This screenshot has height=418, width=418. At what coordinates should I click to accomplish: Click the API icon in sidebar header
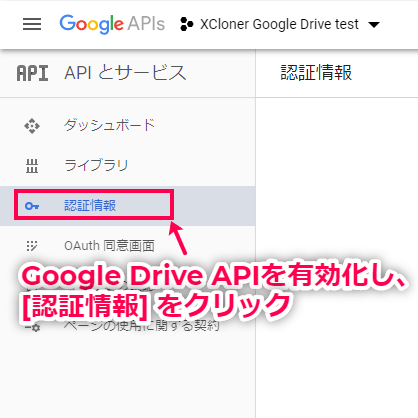pyautogui.click(x=32, y=73)
